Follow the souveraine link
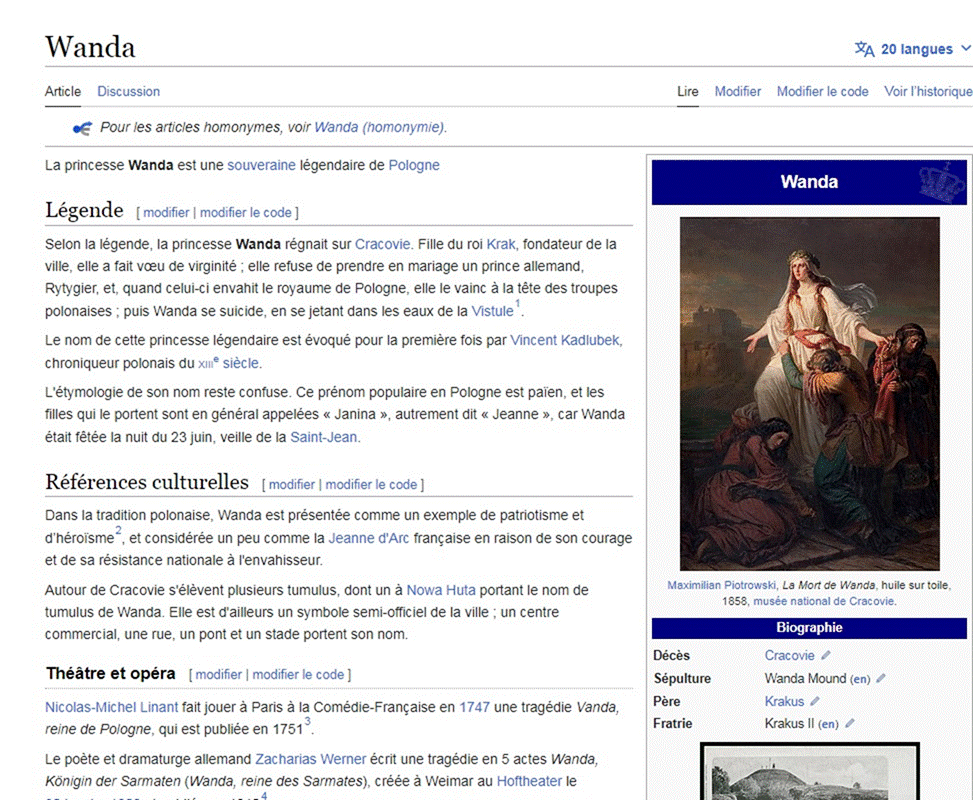This screenshot has height=800, width=973. 261,165
